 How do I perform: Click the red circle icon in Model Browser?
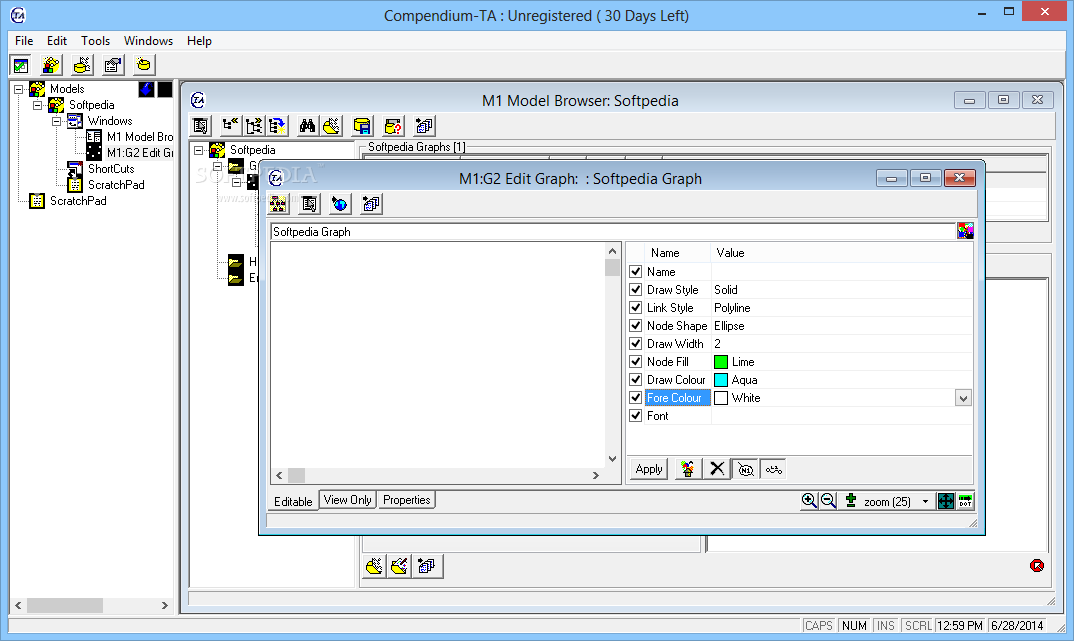point(1037,565)
